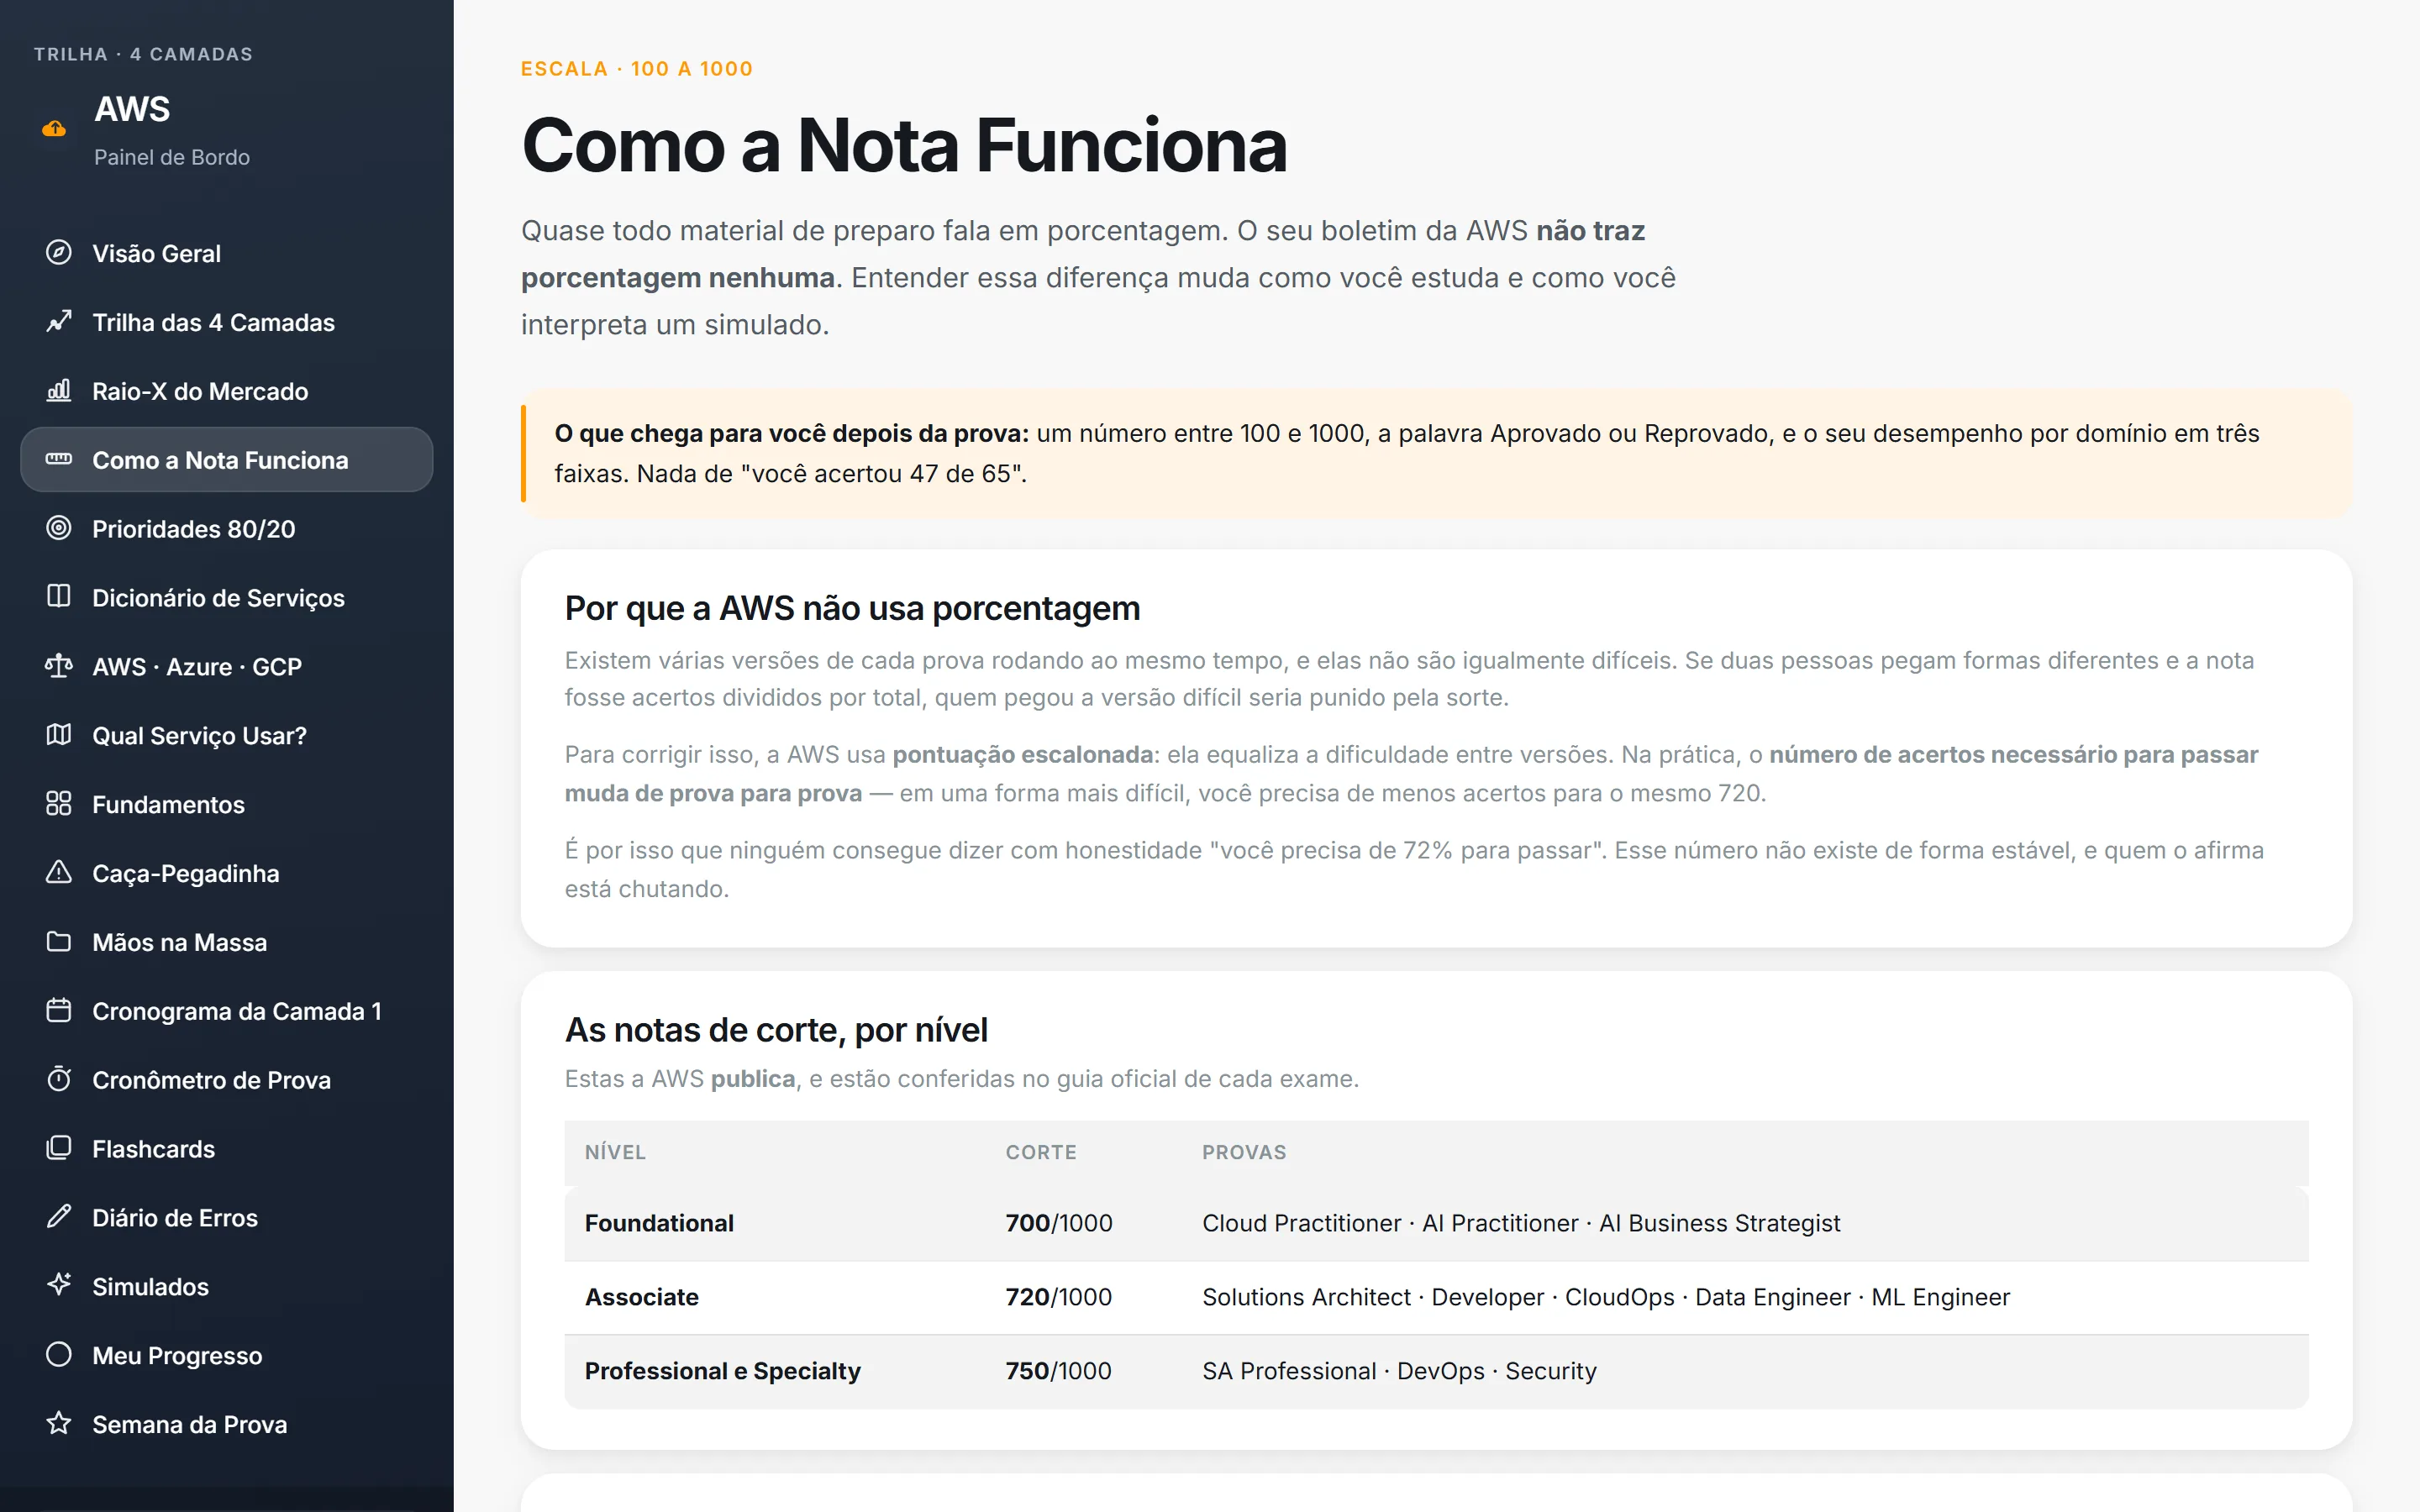Click the orange AWS cloud logo icon
The width and height of the screenshot is (2420, 1512).
54,128
